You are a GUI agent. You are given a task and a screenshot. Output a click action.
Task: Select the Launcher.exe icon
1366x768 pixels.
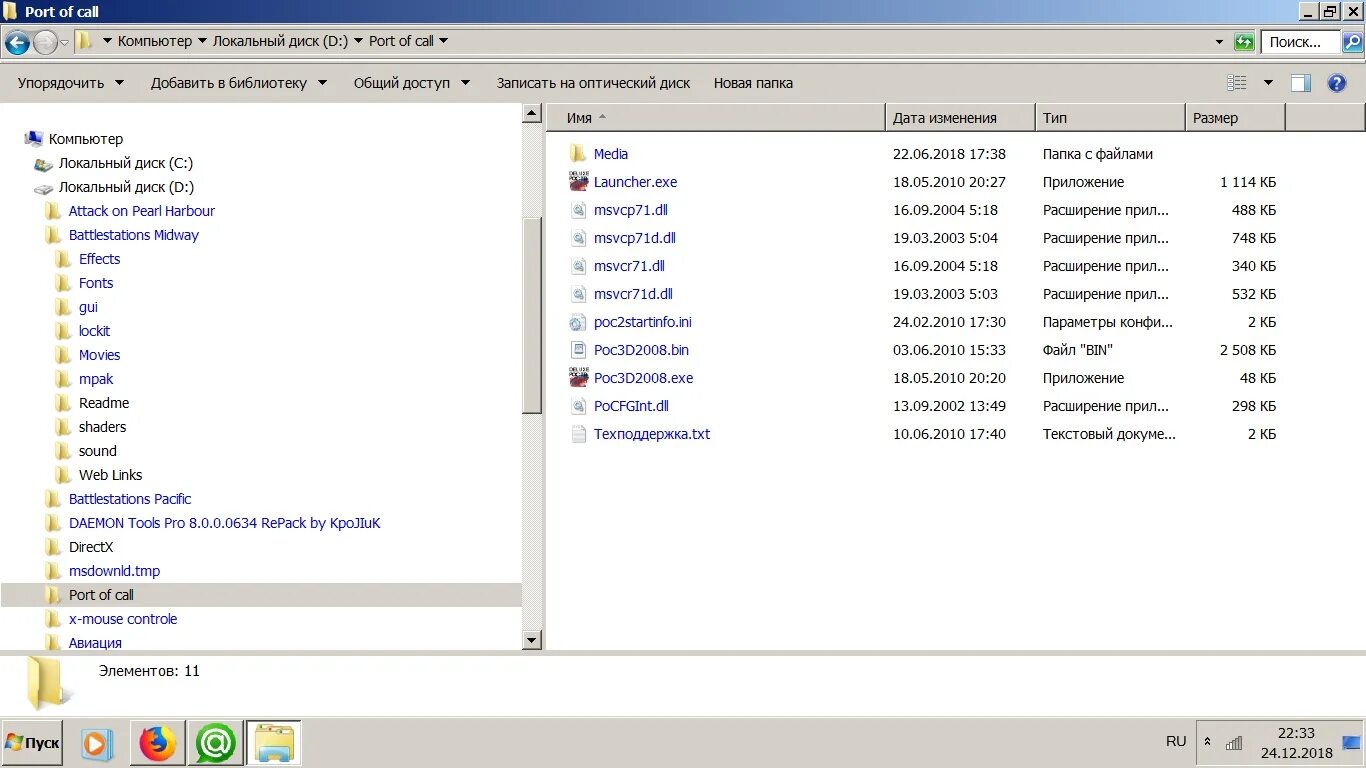pos(578,182)
